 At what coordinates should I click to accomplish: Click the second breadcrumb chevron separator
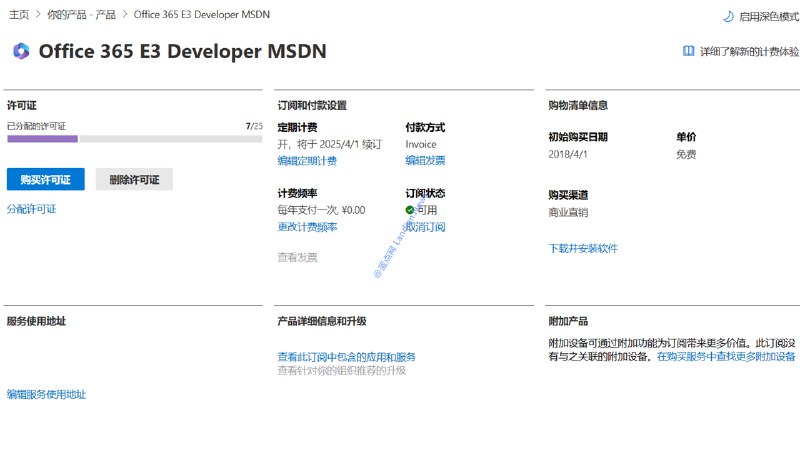coord(125,15)
